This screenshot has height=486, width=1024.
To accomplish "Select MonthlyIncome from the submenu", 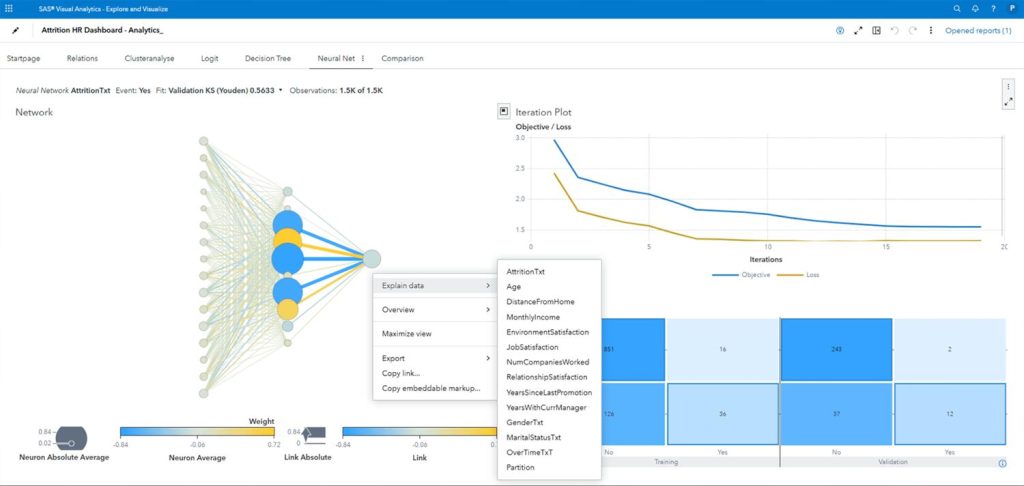I will pyautogui.click(x=533, y=316).
